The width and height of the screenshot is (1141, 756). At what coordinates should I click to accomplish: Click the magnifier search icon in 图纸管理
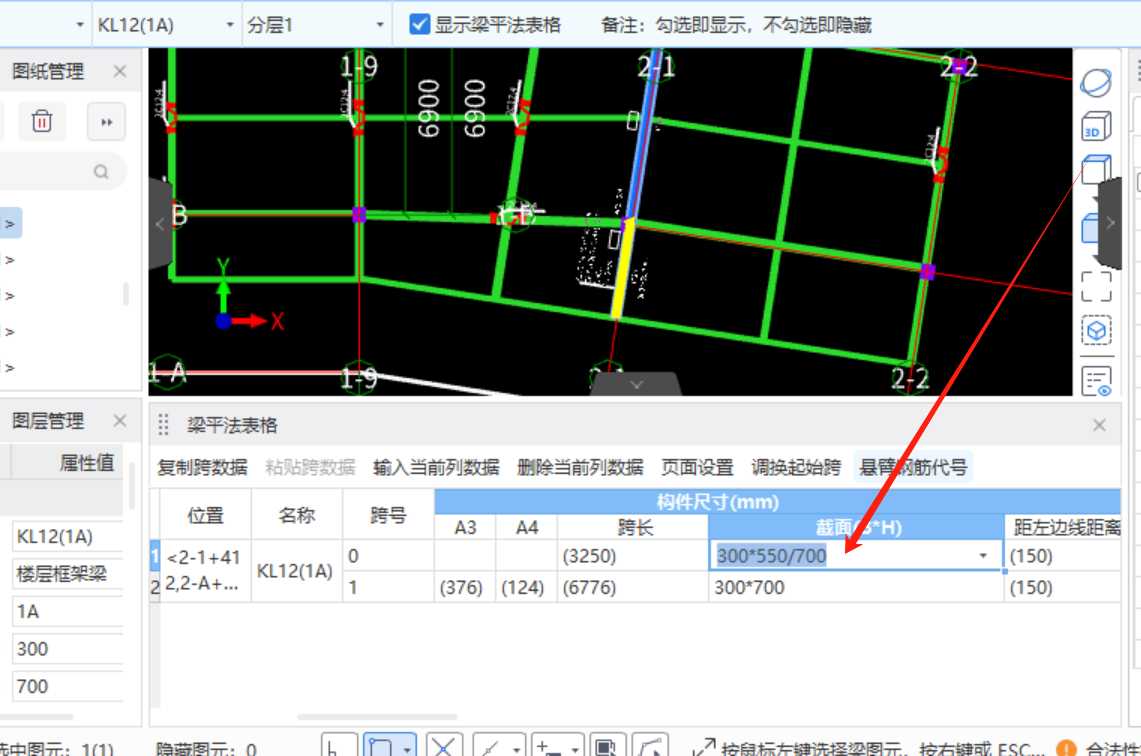point(101,172)
